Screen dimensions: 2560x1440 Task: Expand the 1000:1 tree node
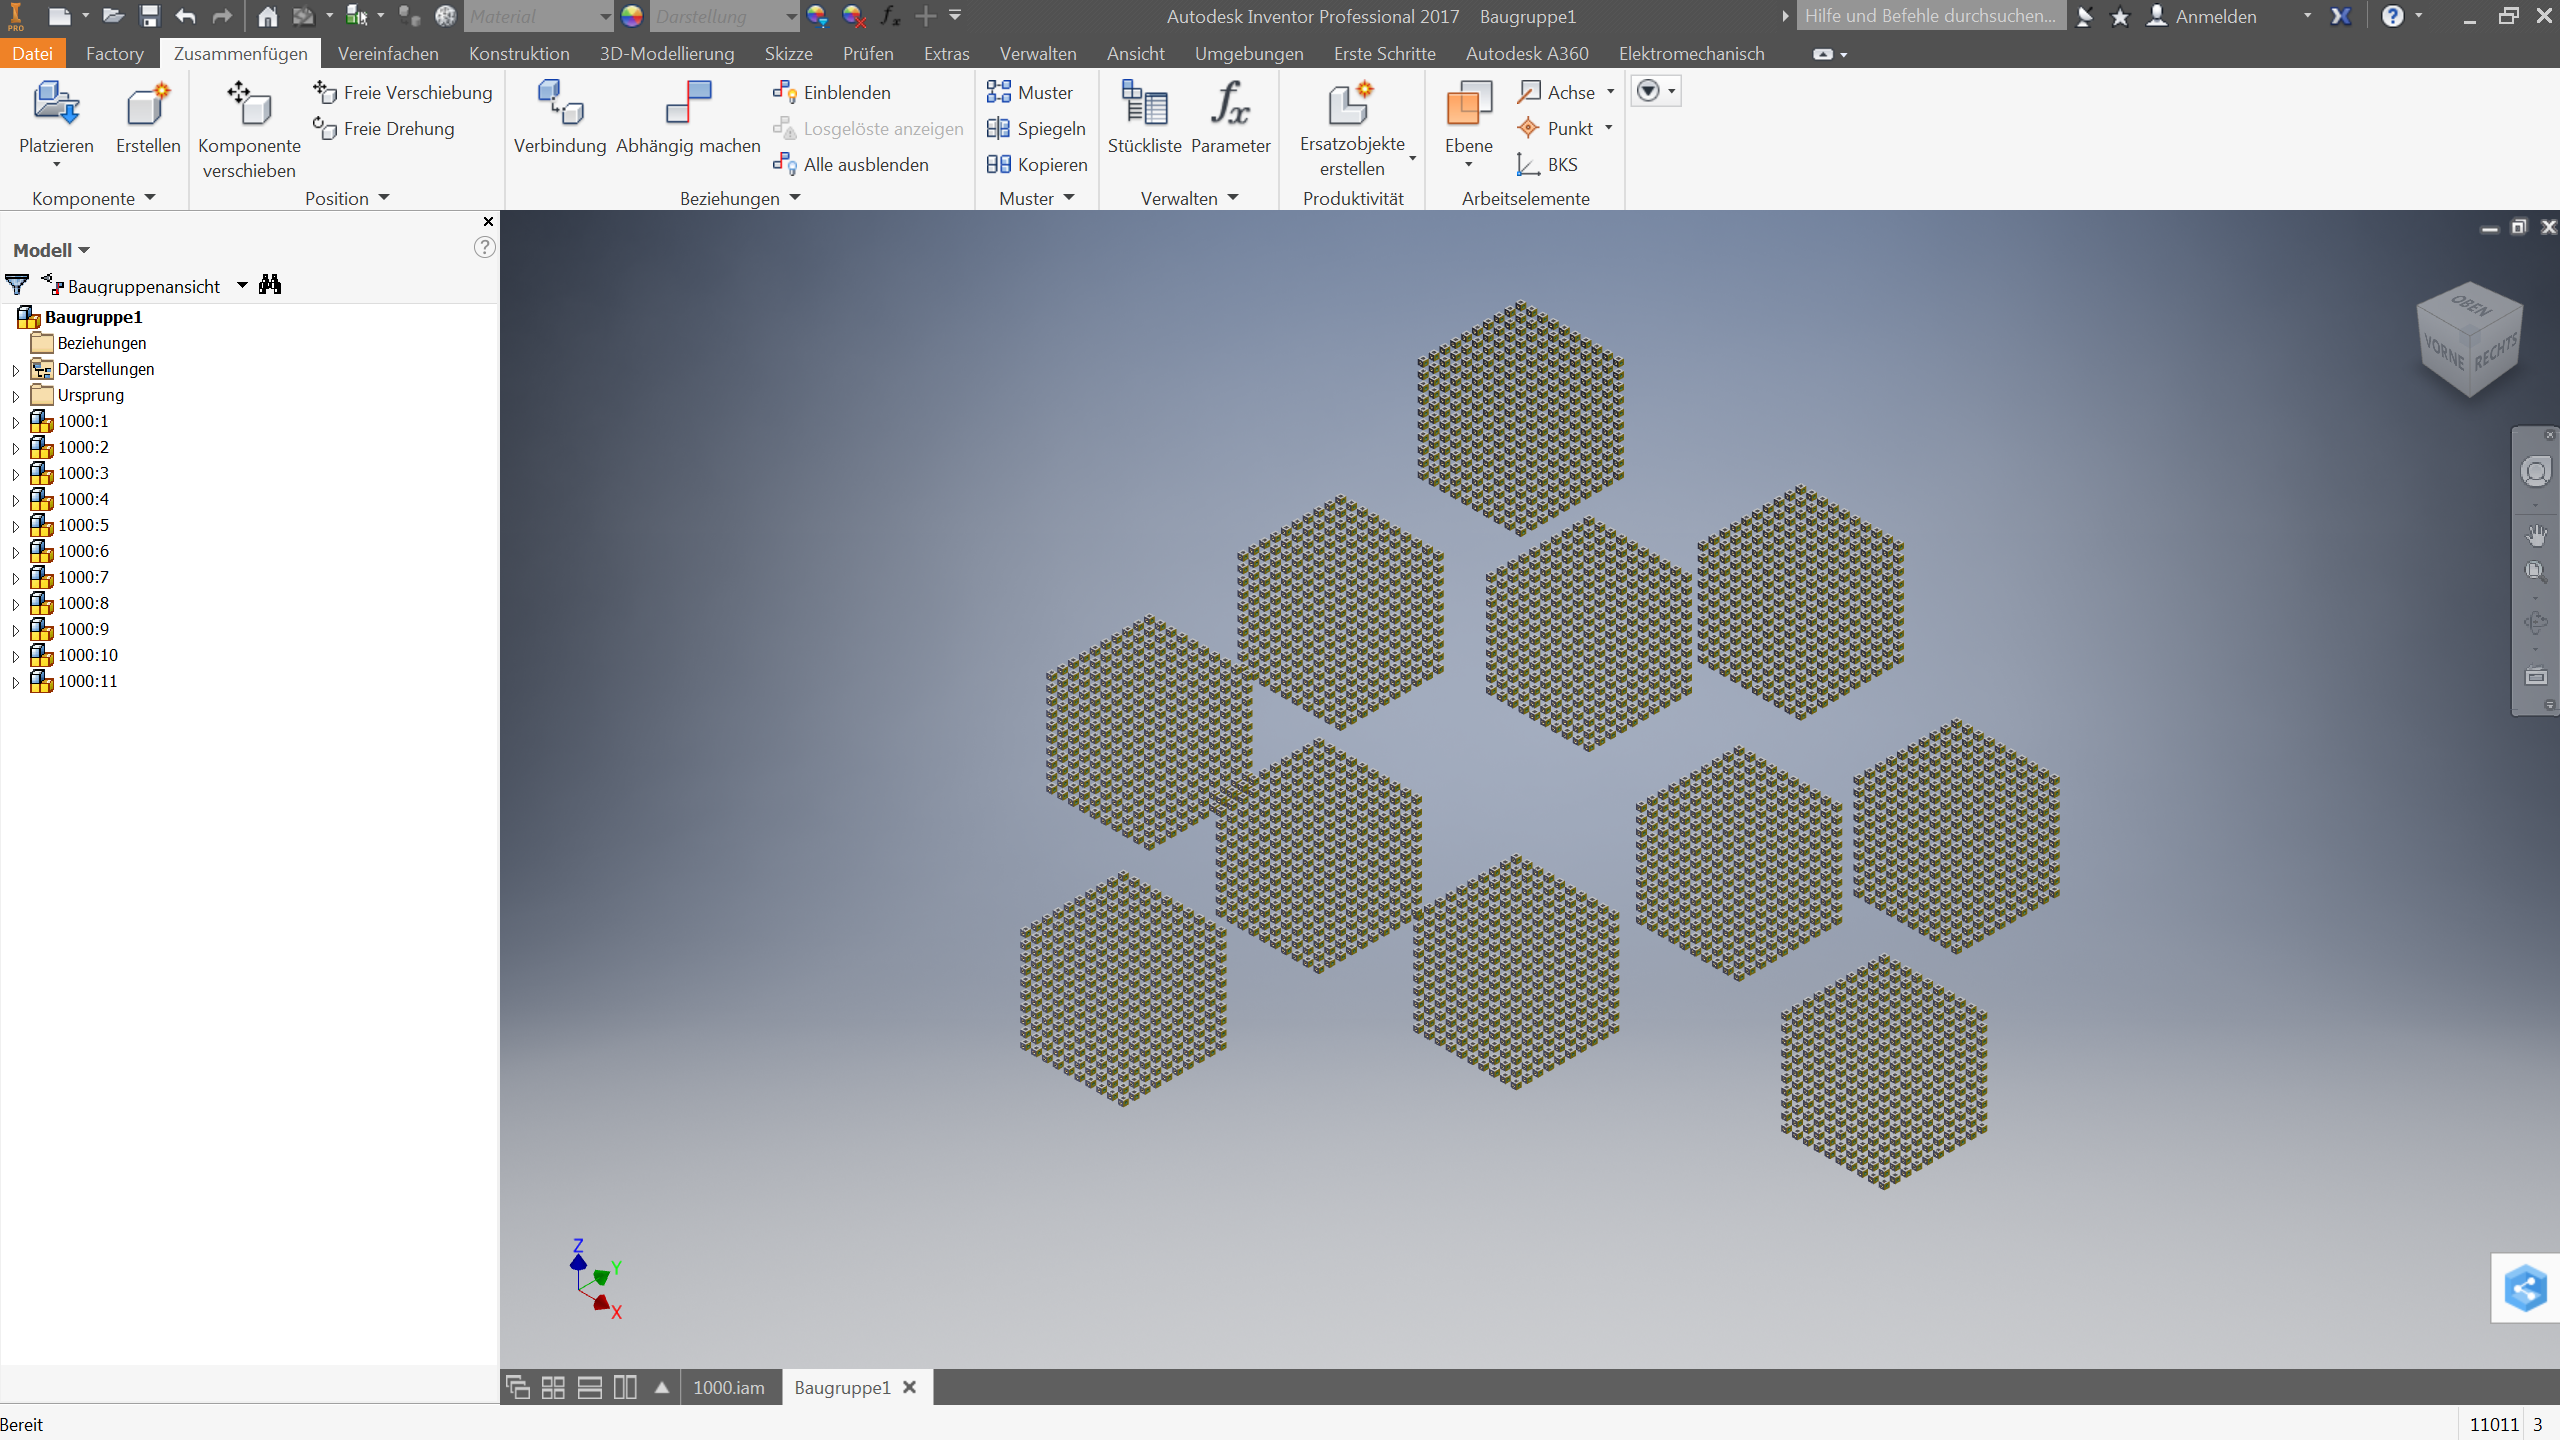pos(15,422)
